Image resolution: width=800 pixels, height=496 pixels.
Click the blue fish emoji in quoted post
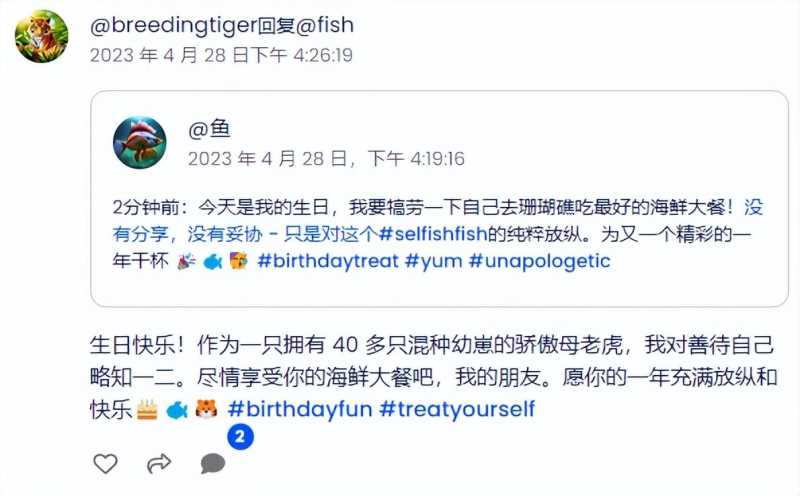click(213, 262)
